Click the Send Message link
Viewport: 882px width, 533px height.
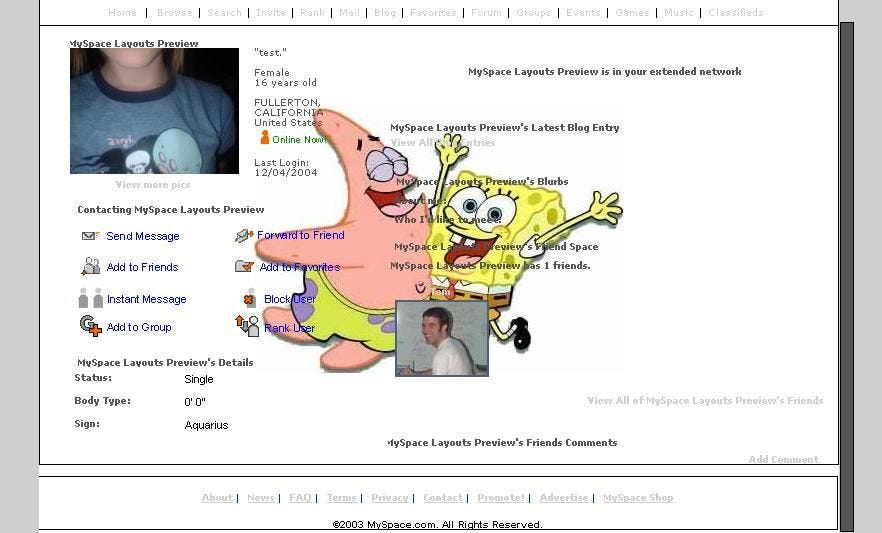(x=143, y=236)
